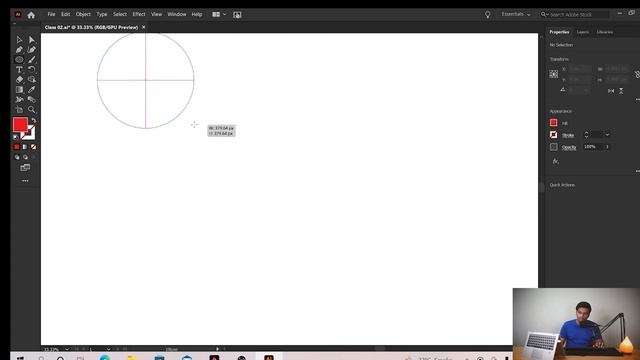Image resolution: width=640 pixels, height=360 pixels.
Task: Click the Flip Horizontal icon in Transform
Action: pyautogui.click(x=611, y=91)
